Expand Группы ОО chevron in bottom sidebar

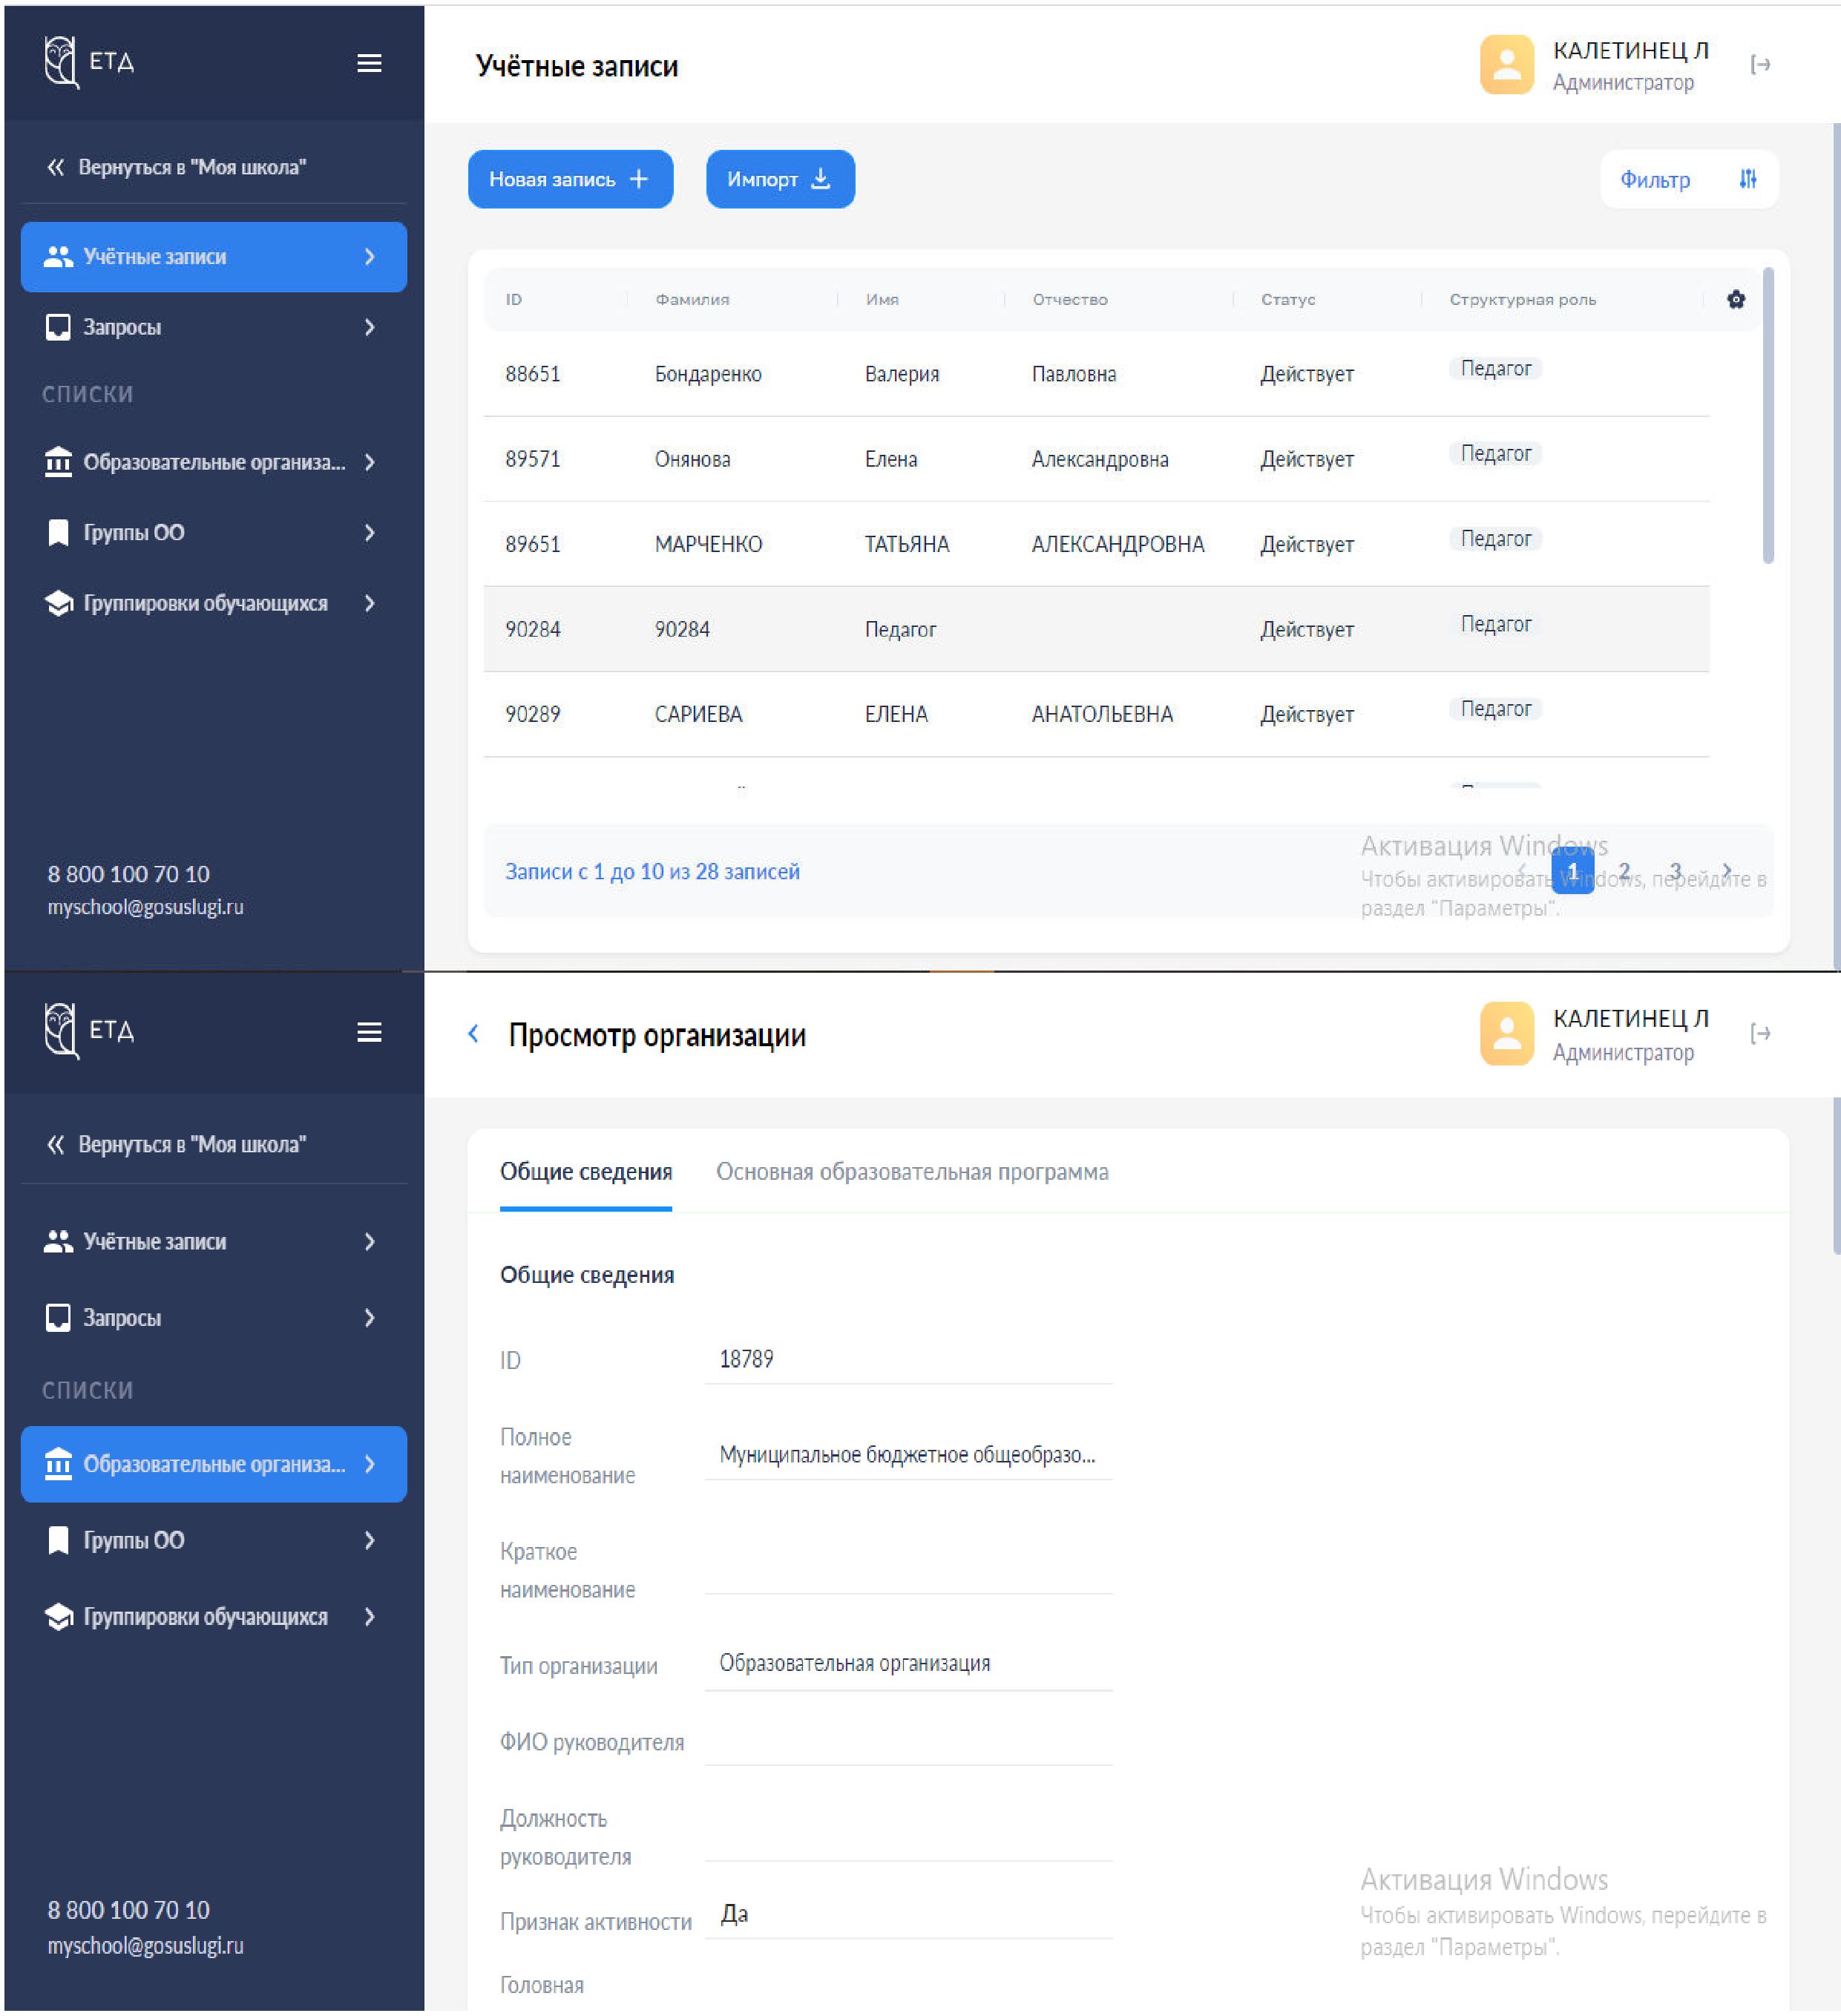point(370,1540)
